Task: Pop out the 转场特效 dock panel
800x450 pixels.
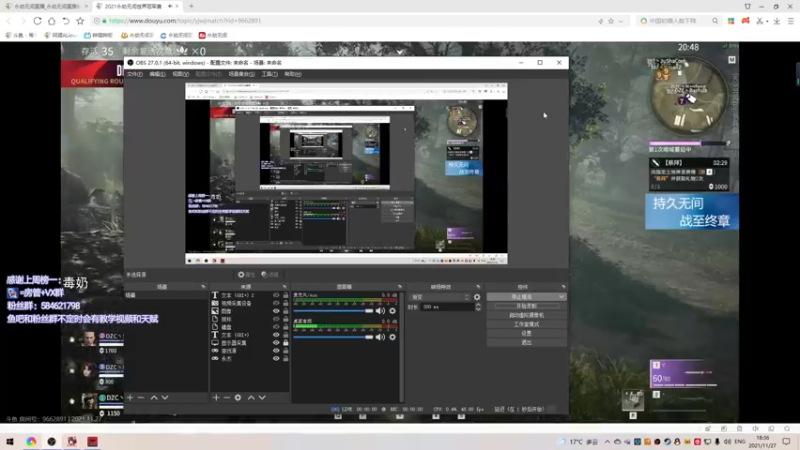Action: tap(478, 287)
